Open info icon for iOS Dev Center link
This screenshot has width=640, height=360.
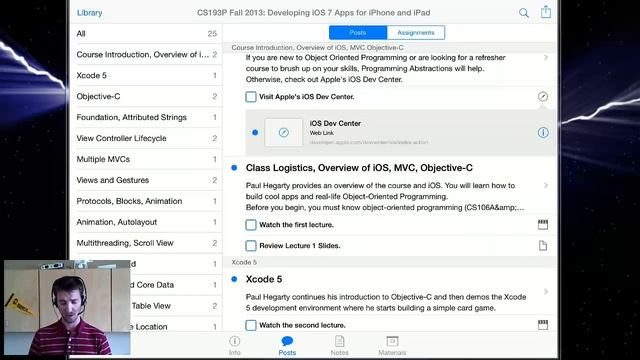[x=543, y=133]
